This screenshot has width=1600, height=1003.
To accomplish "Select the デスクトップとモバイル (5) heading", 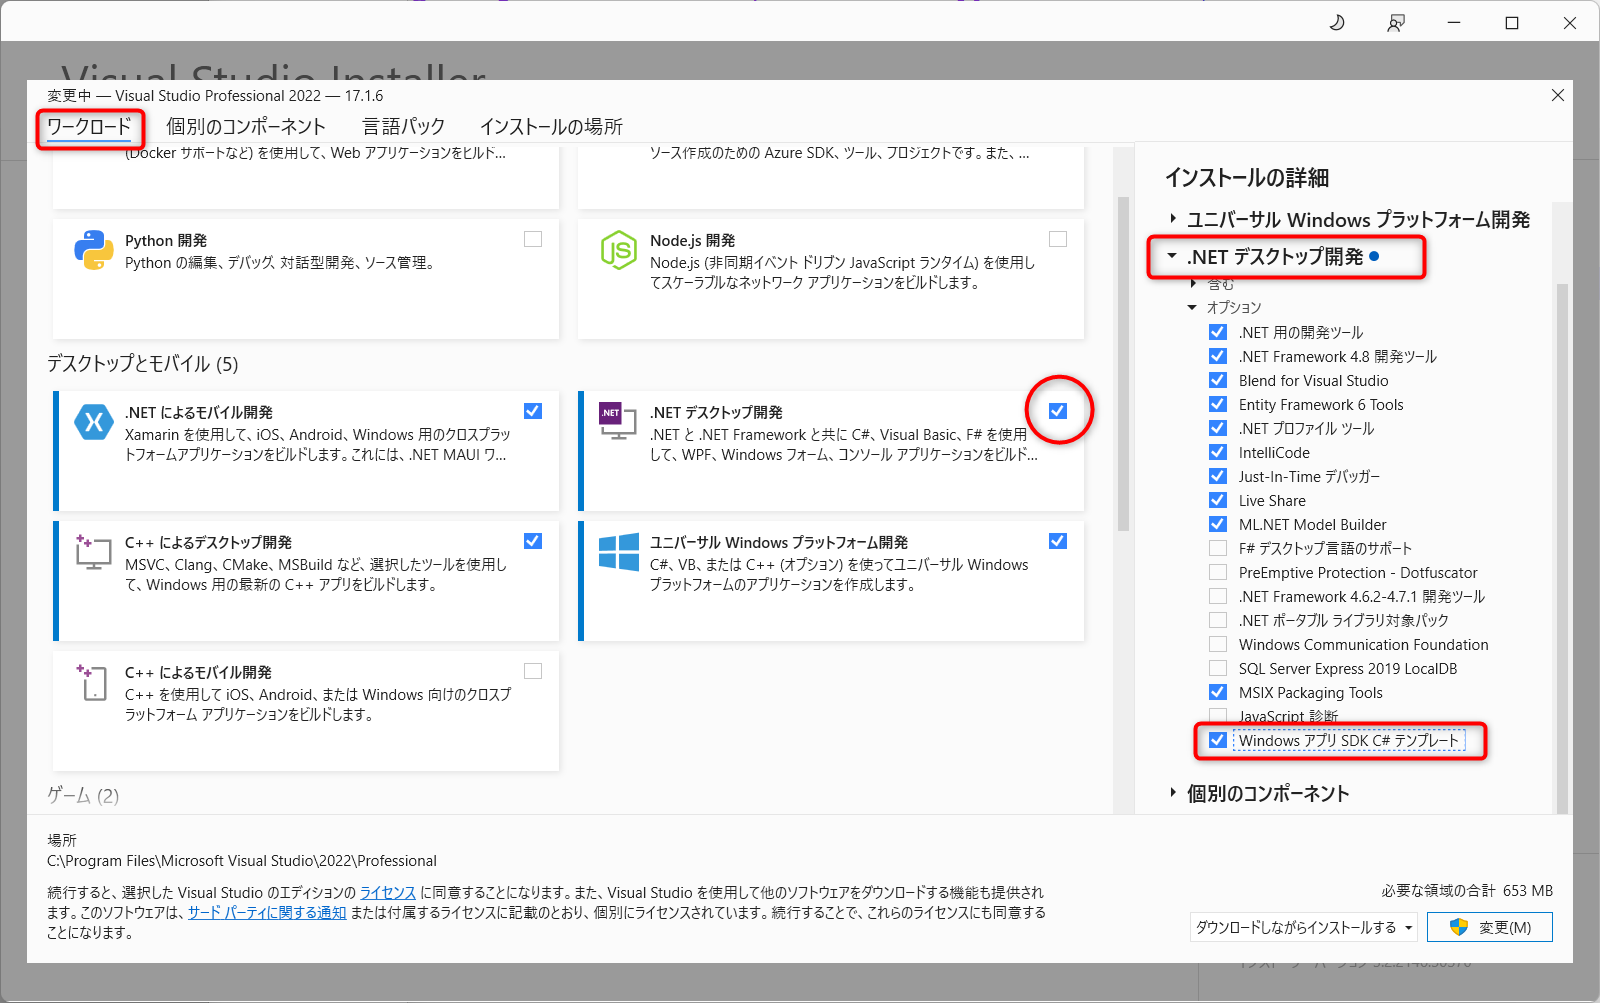I will pos(143,363).
